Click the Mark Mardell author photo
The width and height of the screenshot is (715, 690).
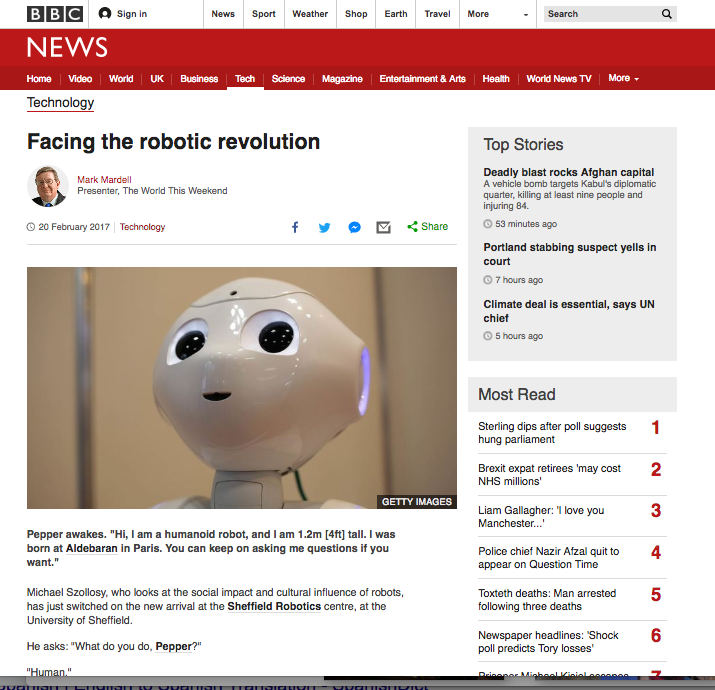(x=47, y=186)
